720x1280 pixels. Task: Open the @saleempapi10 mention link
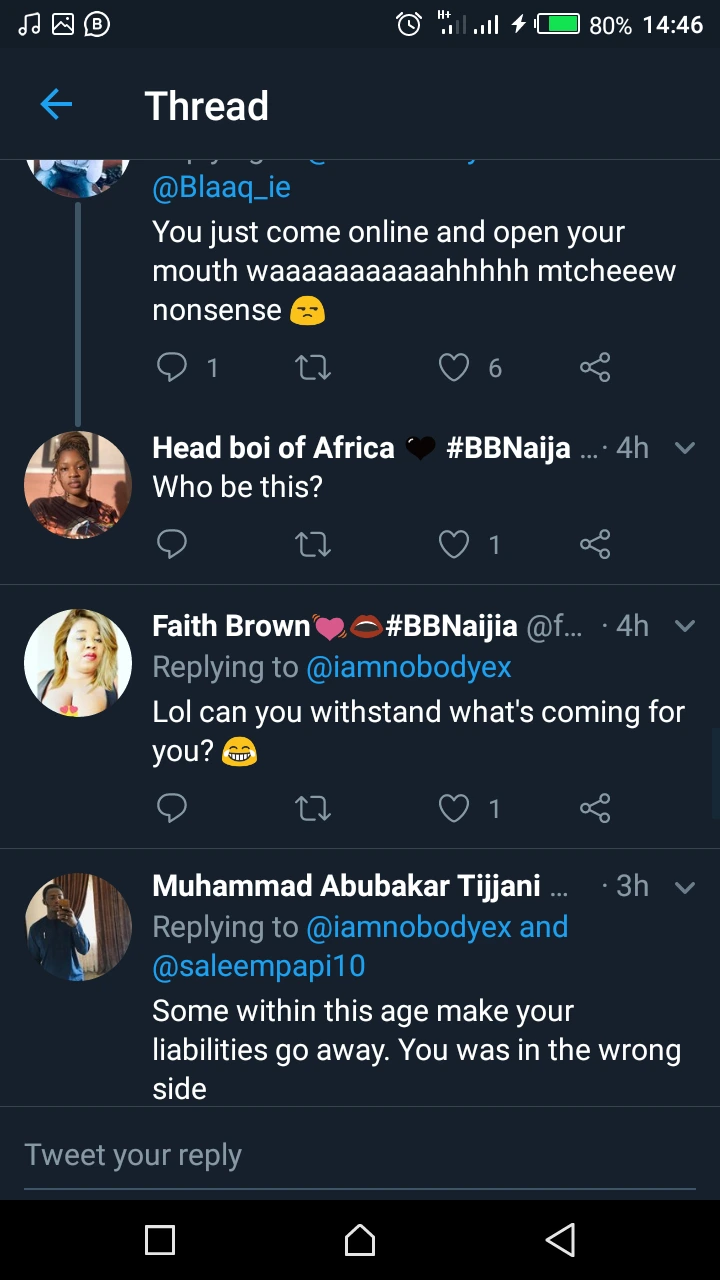click(258, 966)
